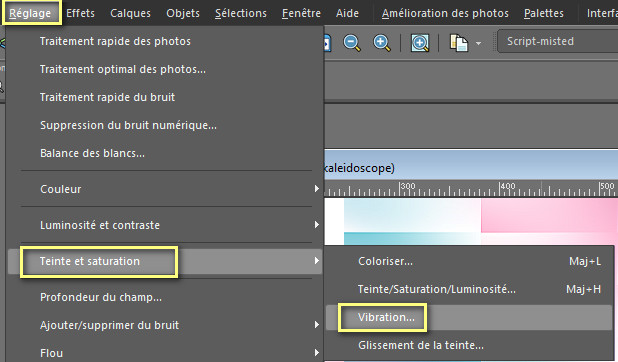
Task: Expand the Luminosité et contraste submenu arrow
Action: point(316,225)
